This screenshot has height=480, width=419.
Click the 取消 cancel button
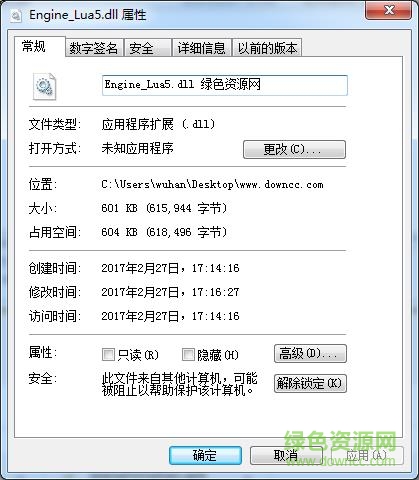click(x=286, y=455)
